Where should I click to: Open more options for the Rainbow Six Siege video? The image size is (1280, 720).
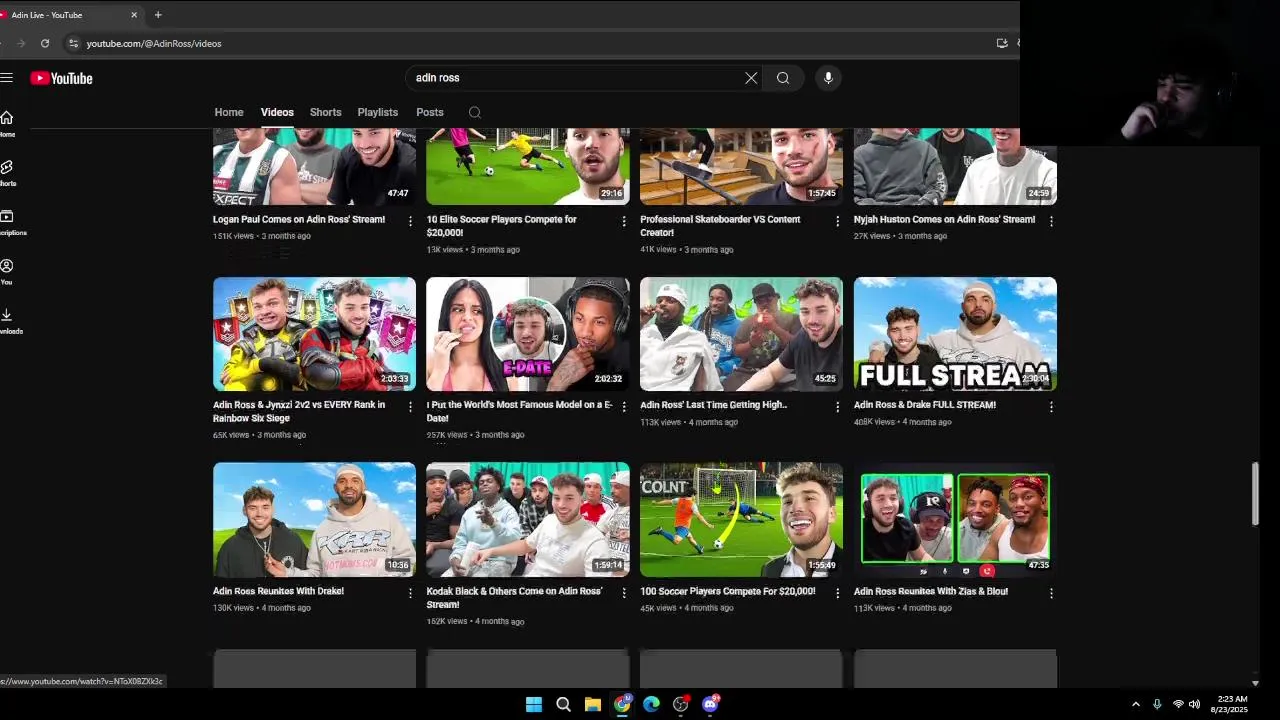tap(410, 407)
